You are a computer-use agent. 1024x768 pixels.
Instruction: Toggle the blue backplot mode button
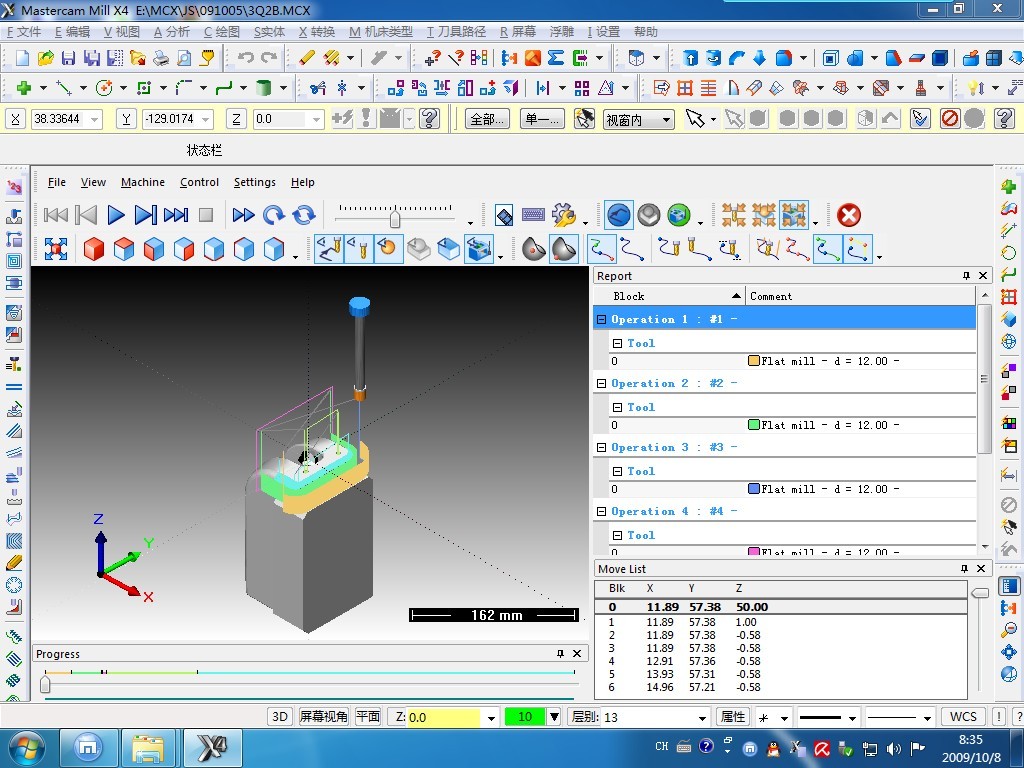pyautogui.click(x=618, y=215)
